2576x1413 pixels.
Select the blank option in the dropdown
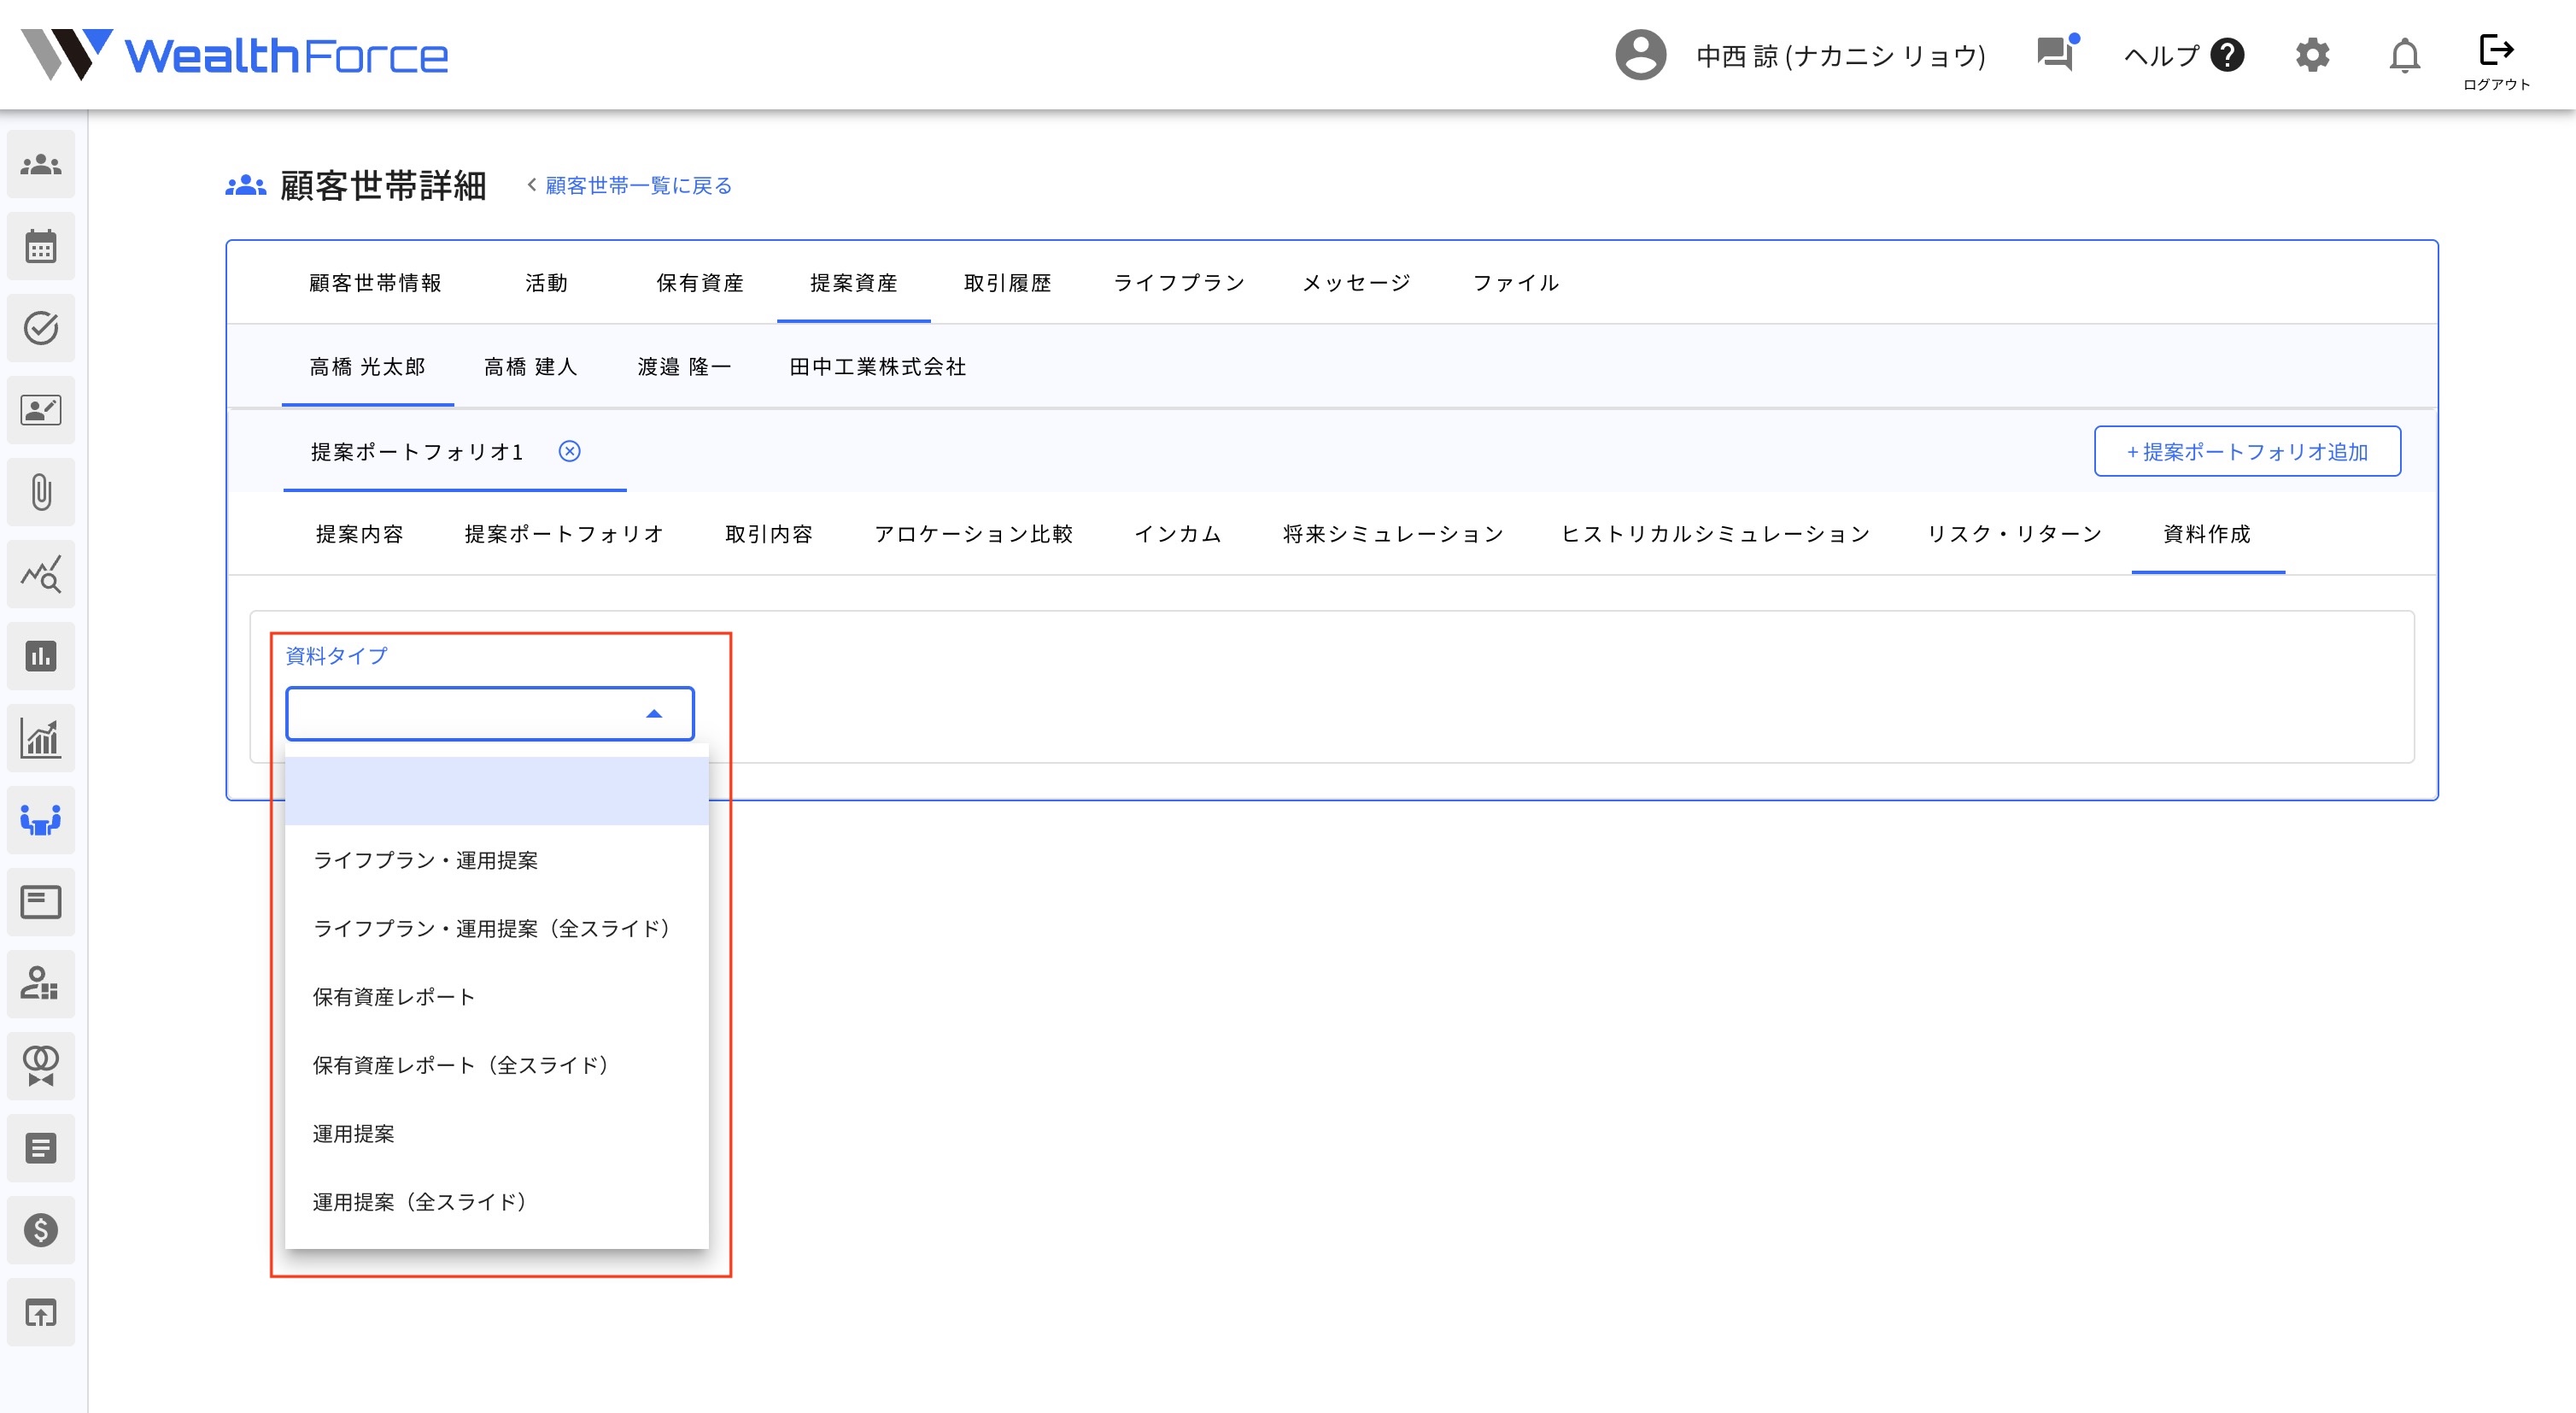[x=496, y=791]
